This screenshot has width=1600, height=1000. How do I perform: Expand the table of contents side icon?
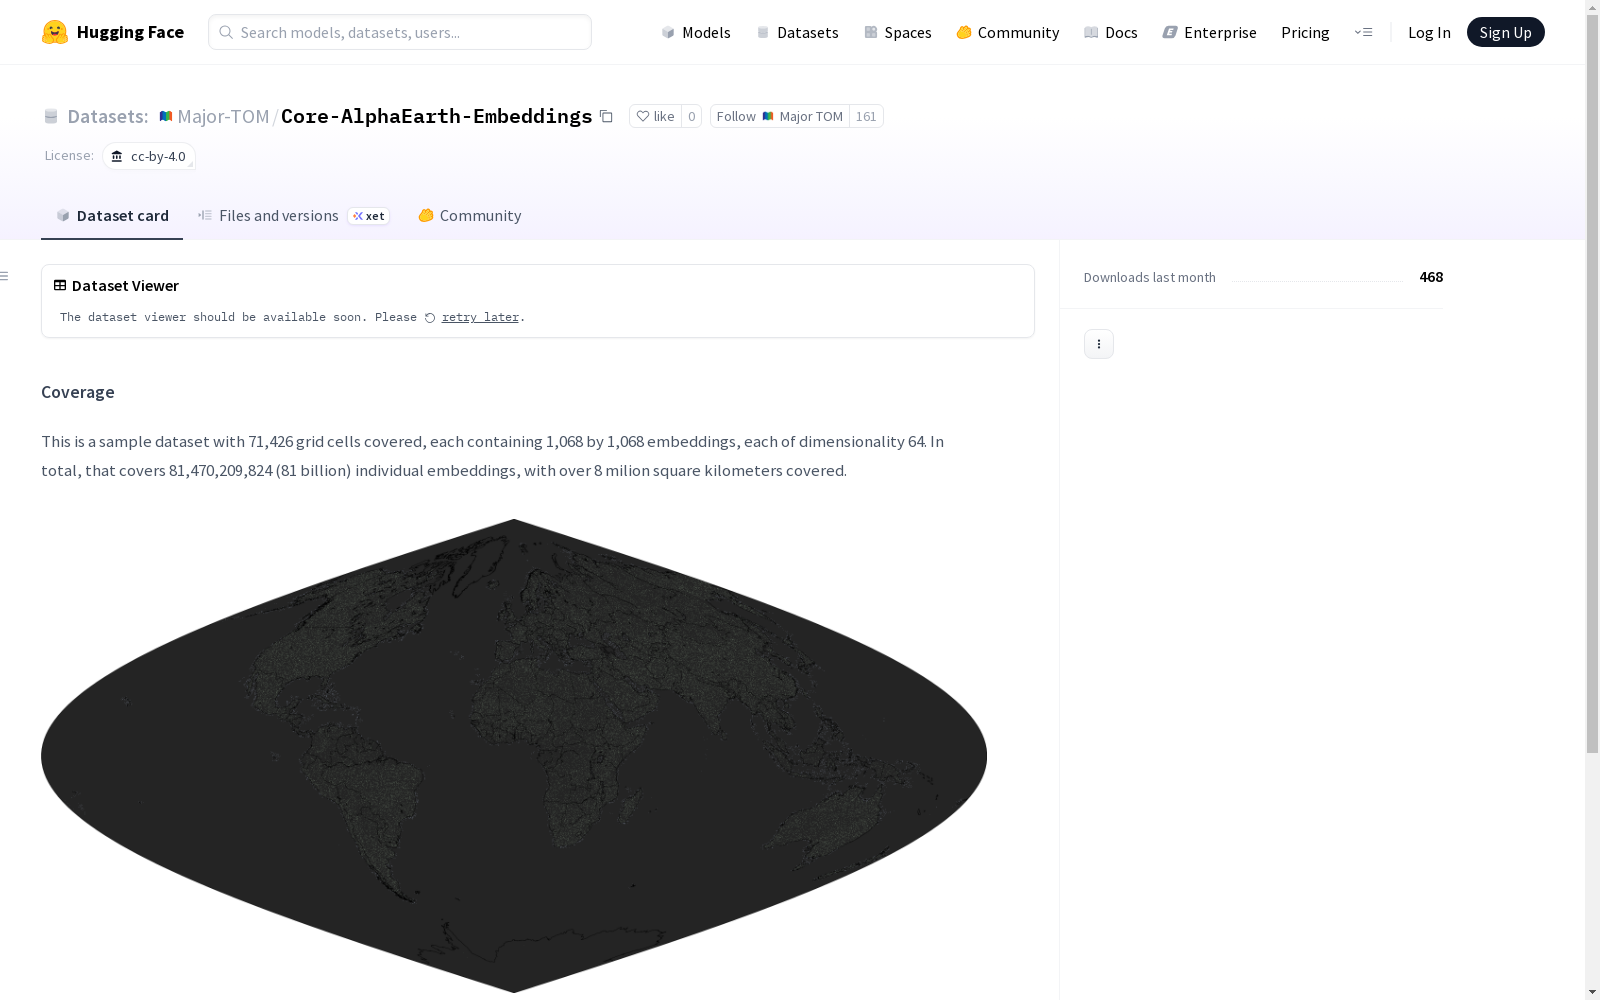click(5, 276)
